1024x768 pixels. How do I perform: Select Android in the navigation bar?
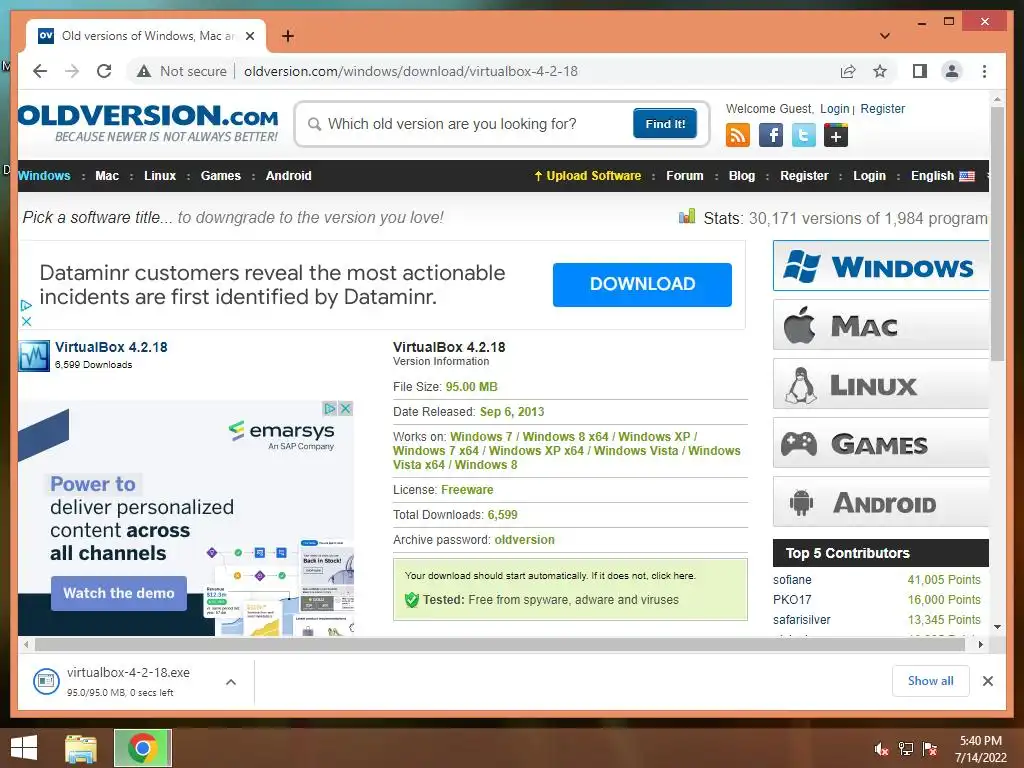[289, 176]
